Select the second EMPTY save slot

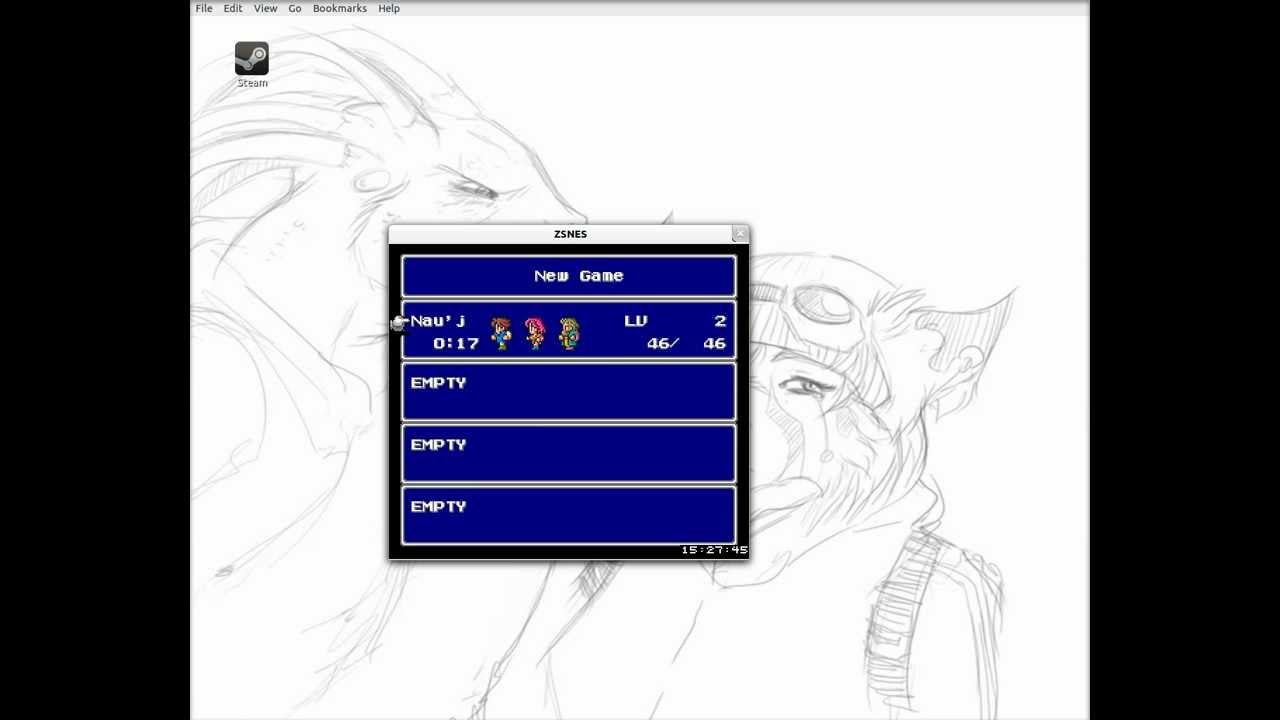568,454
